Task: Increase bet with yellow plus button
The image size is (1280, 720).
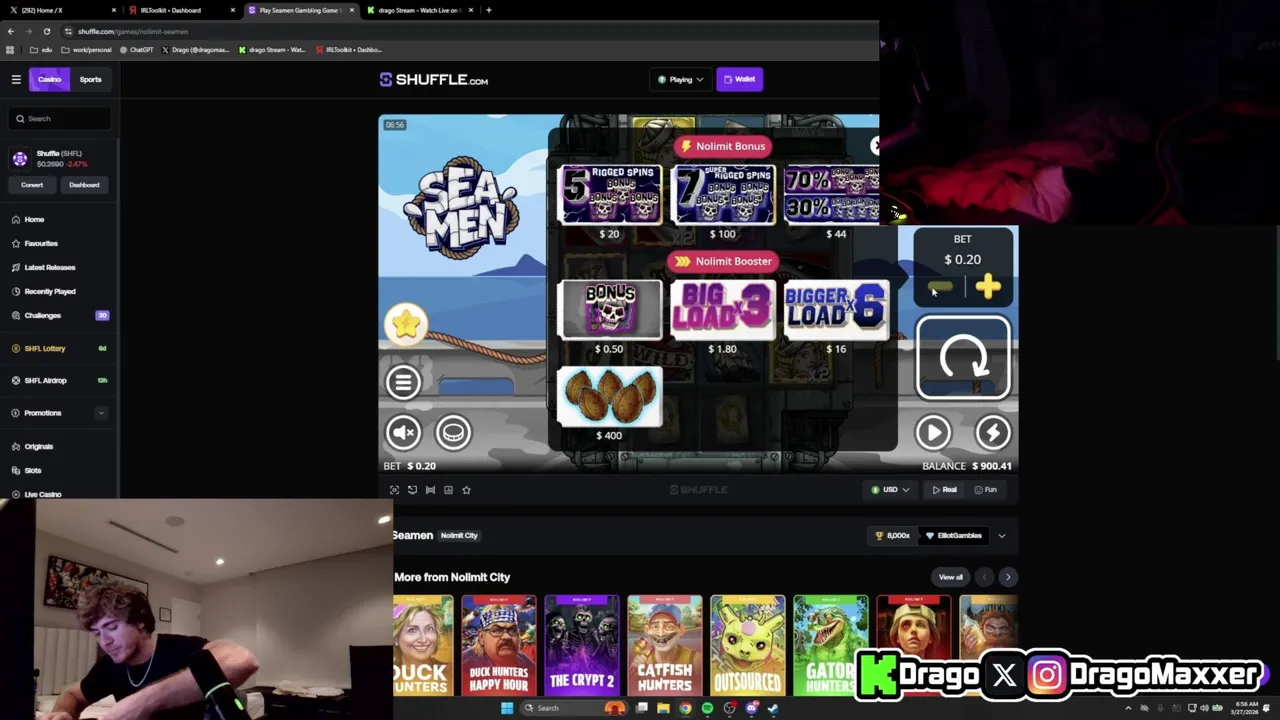Action: (x=988, y=288)
